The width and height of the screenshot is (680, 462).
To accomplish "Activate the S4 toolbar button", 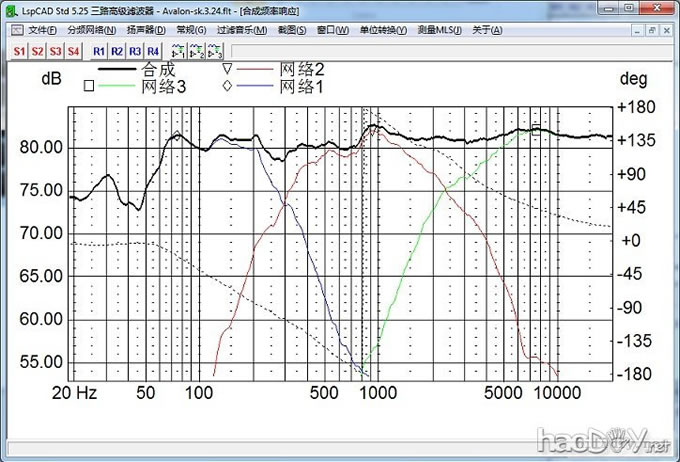I will coord(73,49).
